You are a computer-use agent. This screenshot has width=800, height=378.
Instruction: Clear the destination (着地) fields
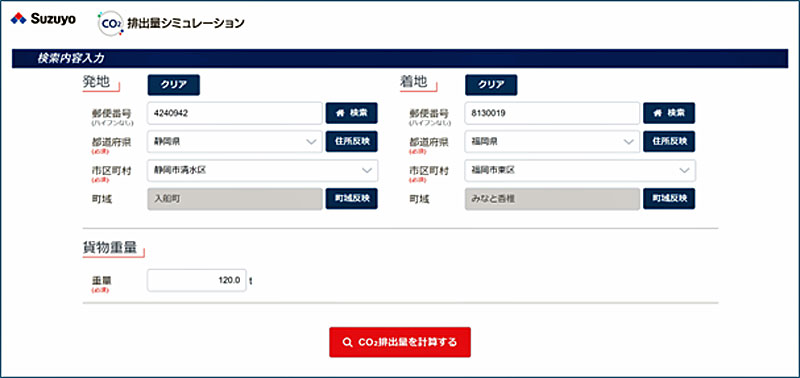[x=491, y=85]
